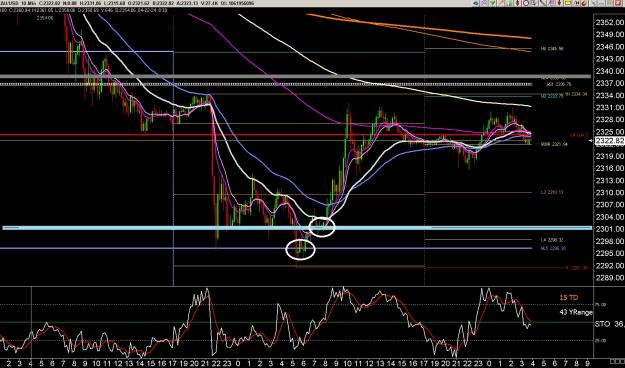Click the 2295.00 price axis label
625x368 pixels.
[609, 253]
